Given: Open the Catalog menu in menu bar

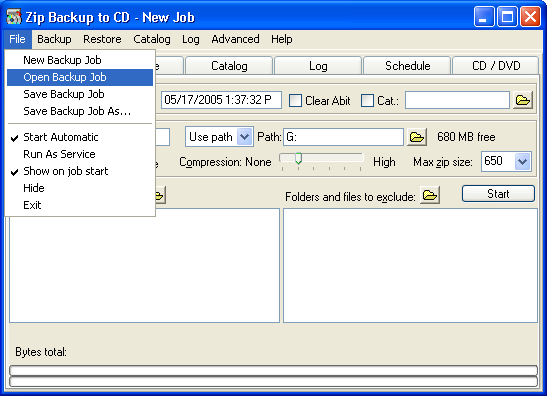Looking at the screenshot, I should click(x=152, y=39).
